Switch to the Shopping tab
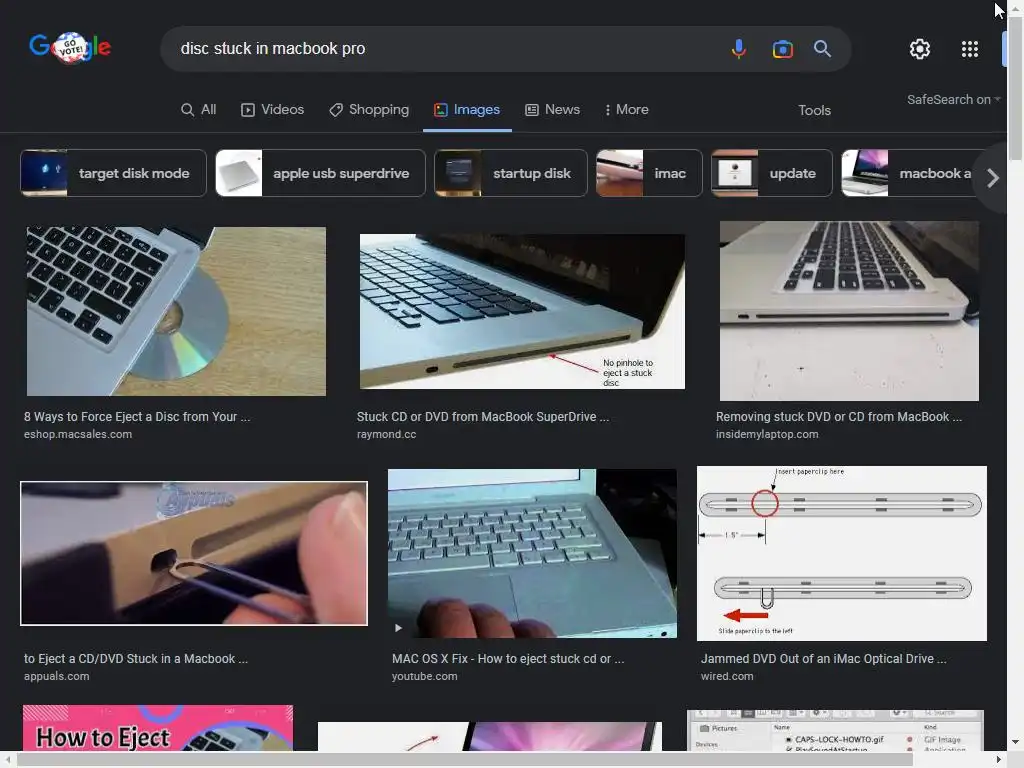This screenshot has height=768, width=1024. click(369, 110)
